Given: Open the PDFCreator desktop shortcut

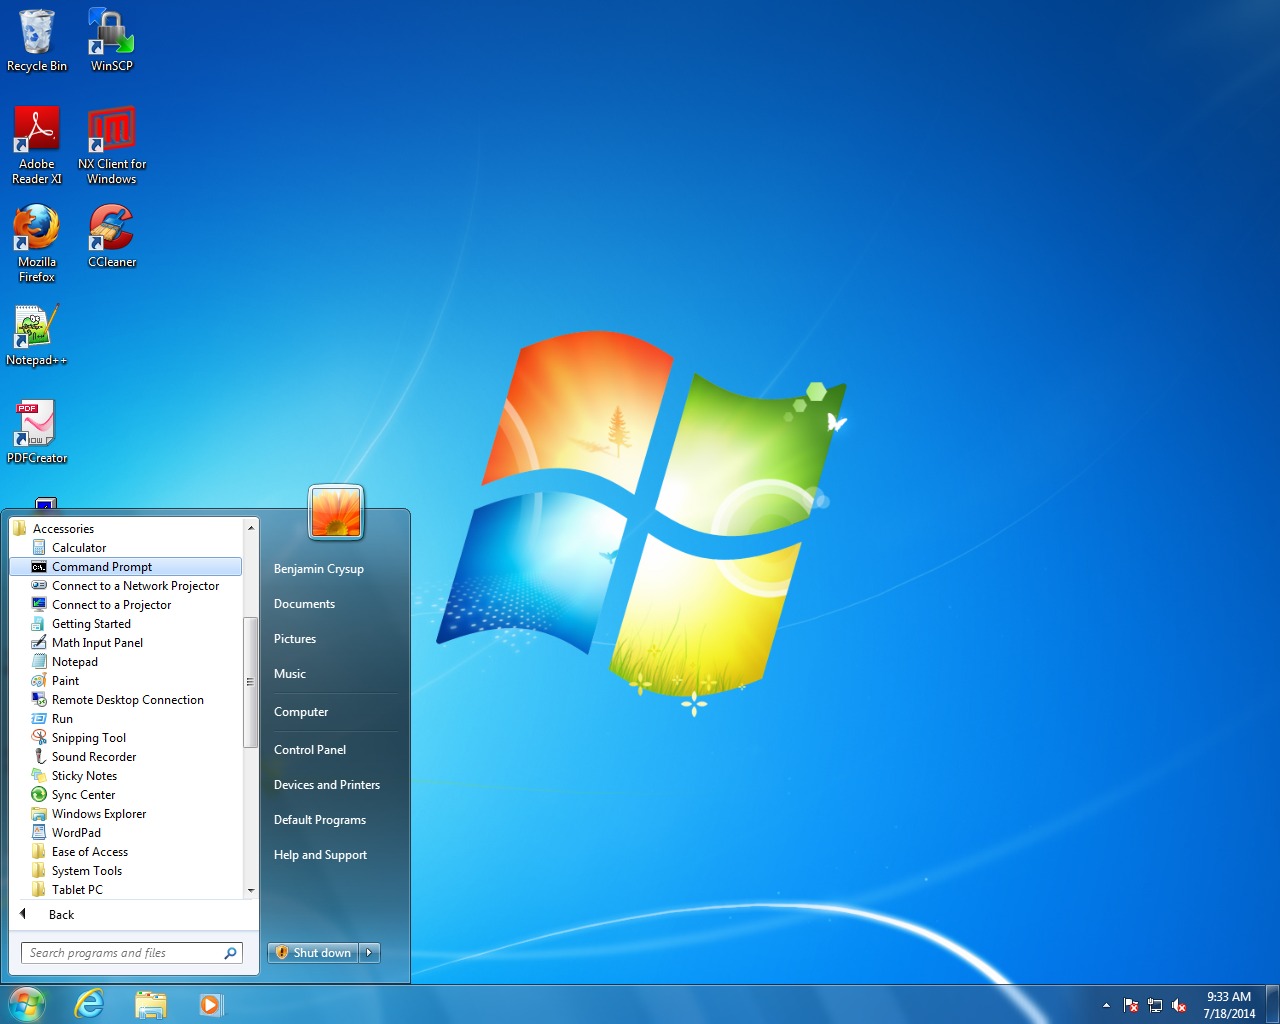Looking at the screenshot, I should click(x=37, y=432).
